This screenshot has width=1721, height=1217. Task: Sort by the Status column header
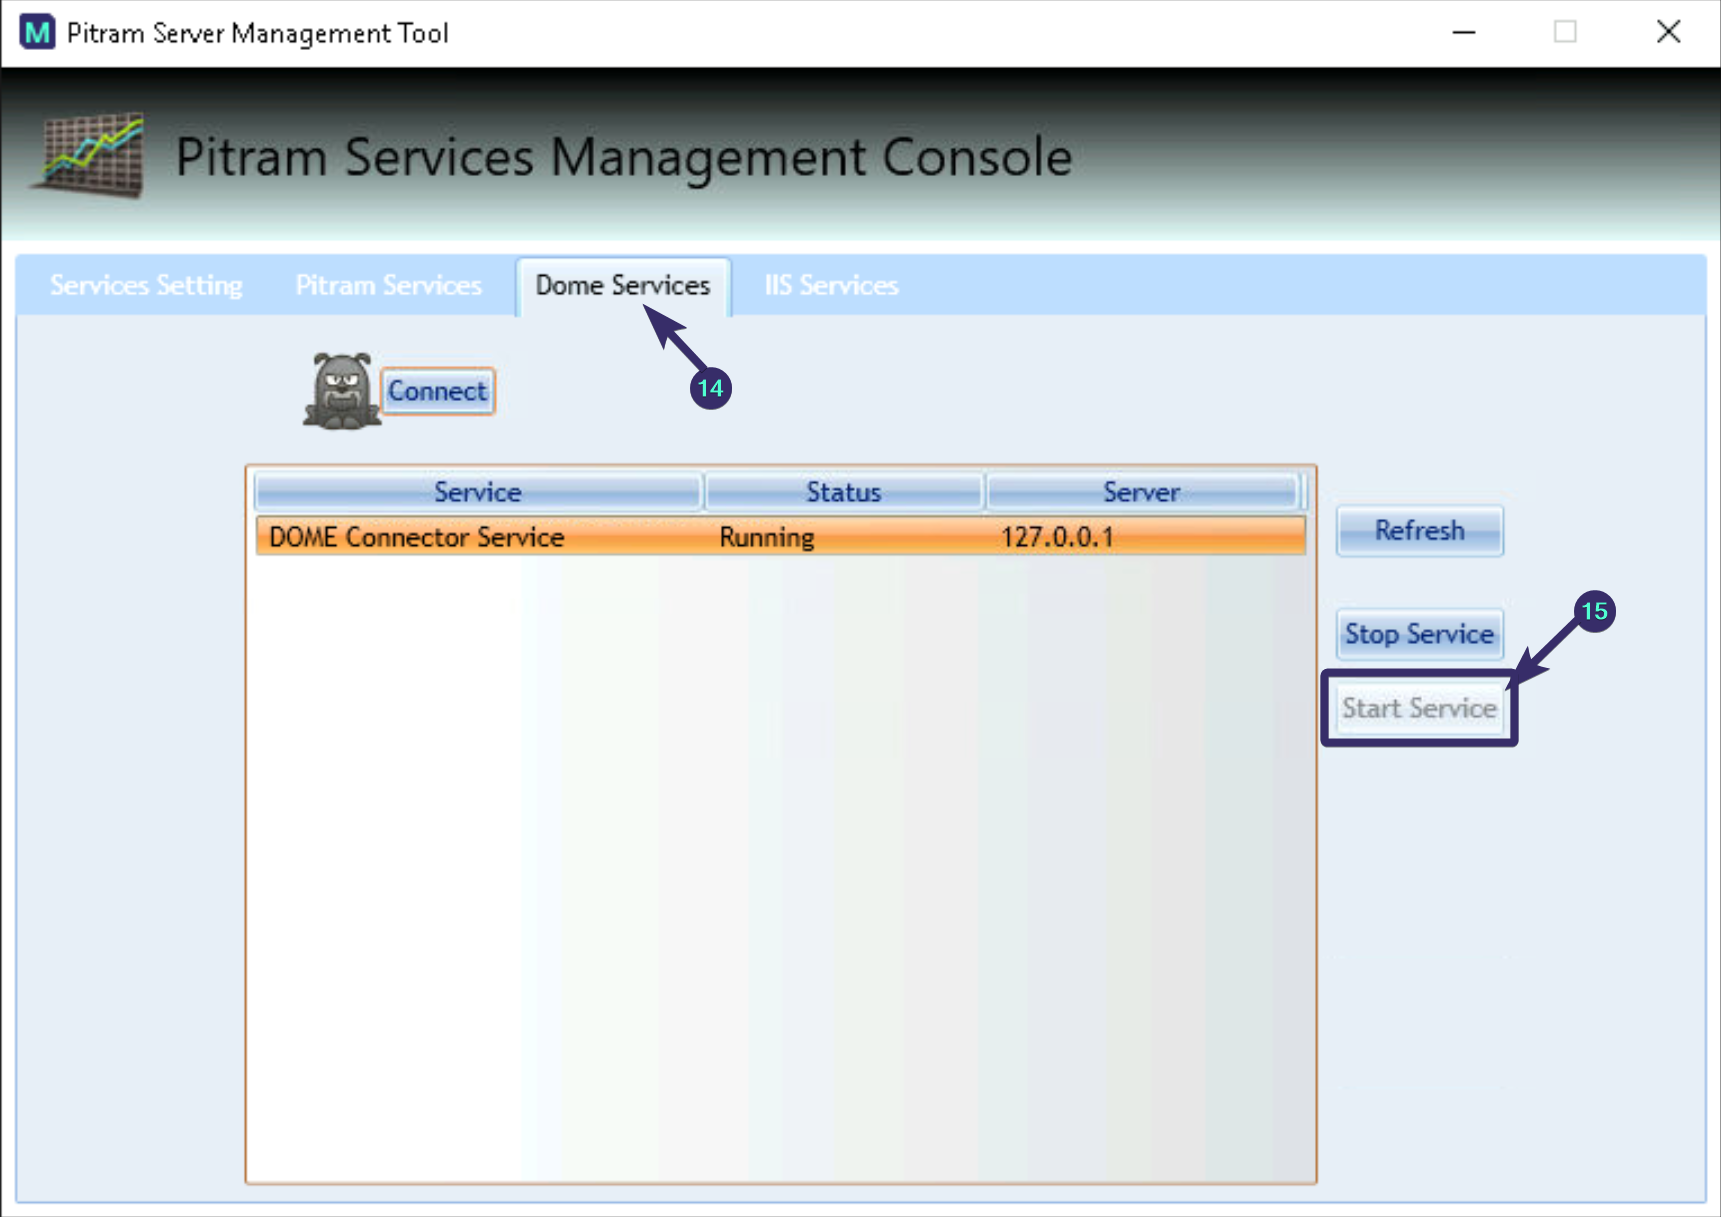[x=844, y=491]
